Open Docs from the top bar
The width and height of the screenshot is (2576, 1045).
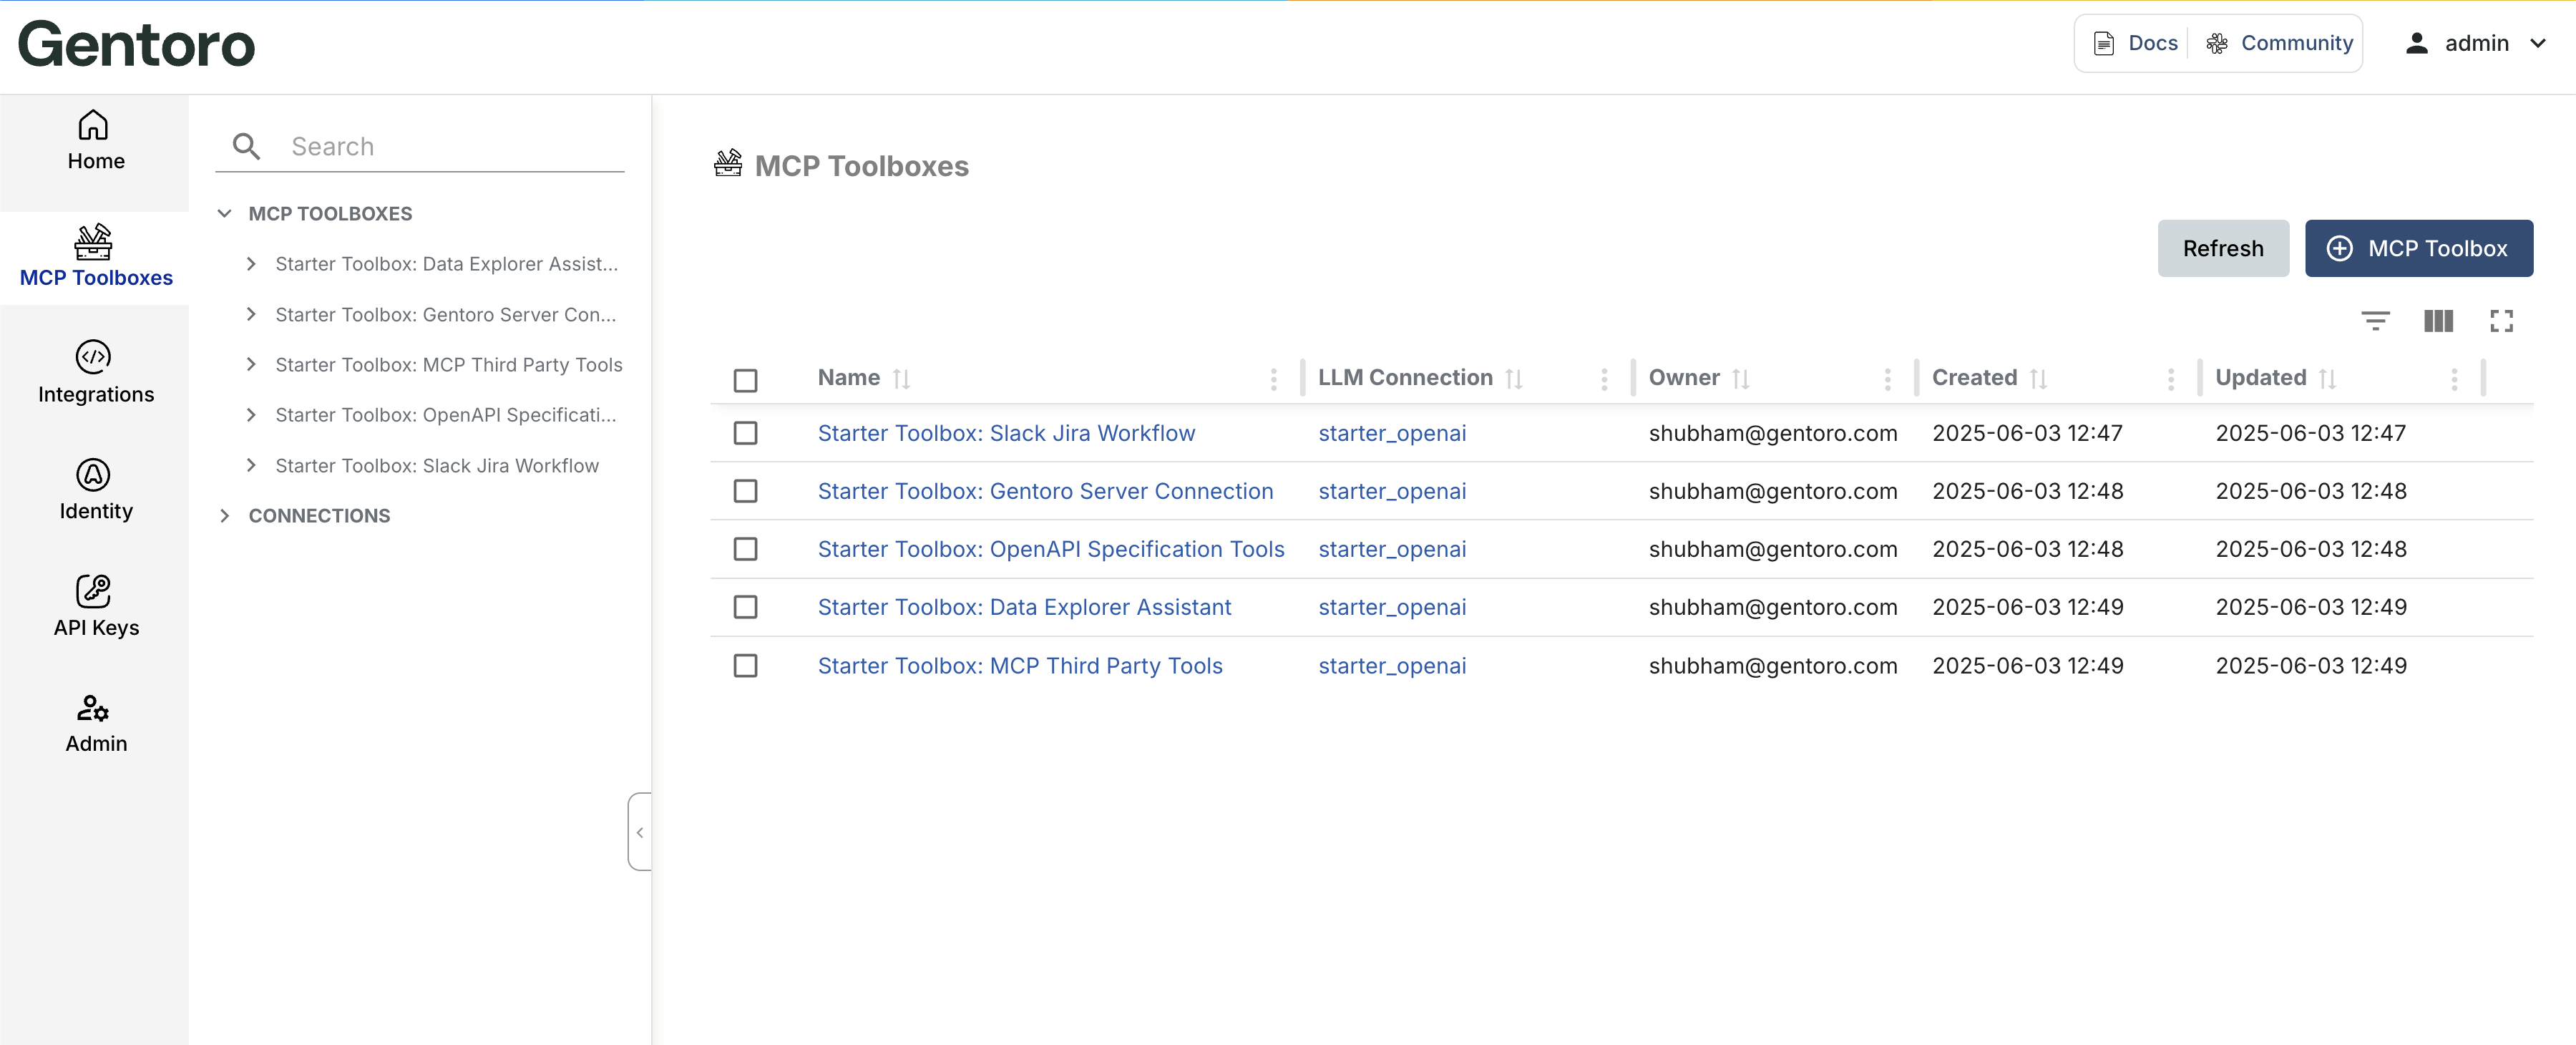2136,43
